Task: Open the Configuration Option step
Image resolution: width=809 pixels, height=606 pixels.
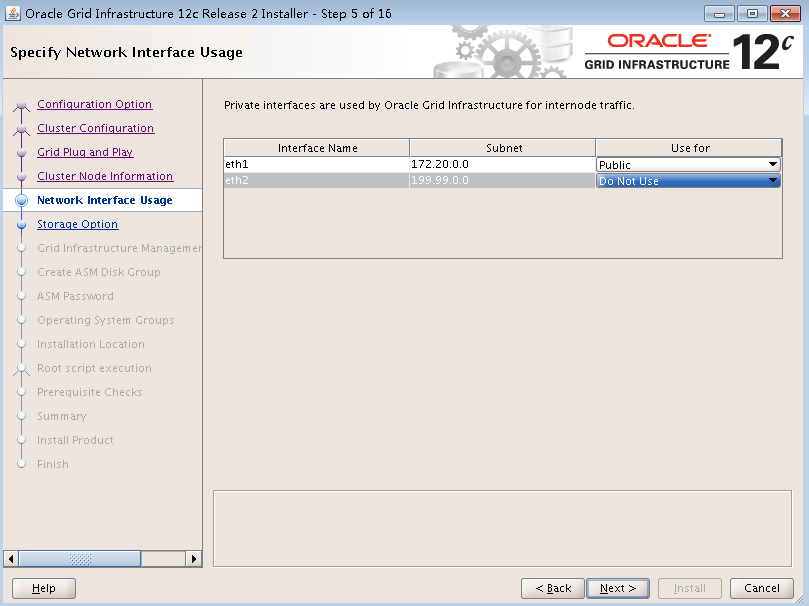Action: pos(94,104)
